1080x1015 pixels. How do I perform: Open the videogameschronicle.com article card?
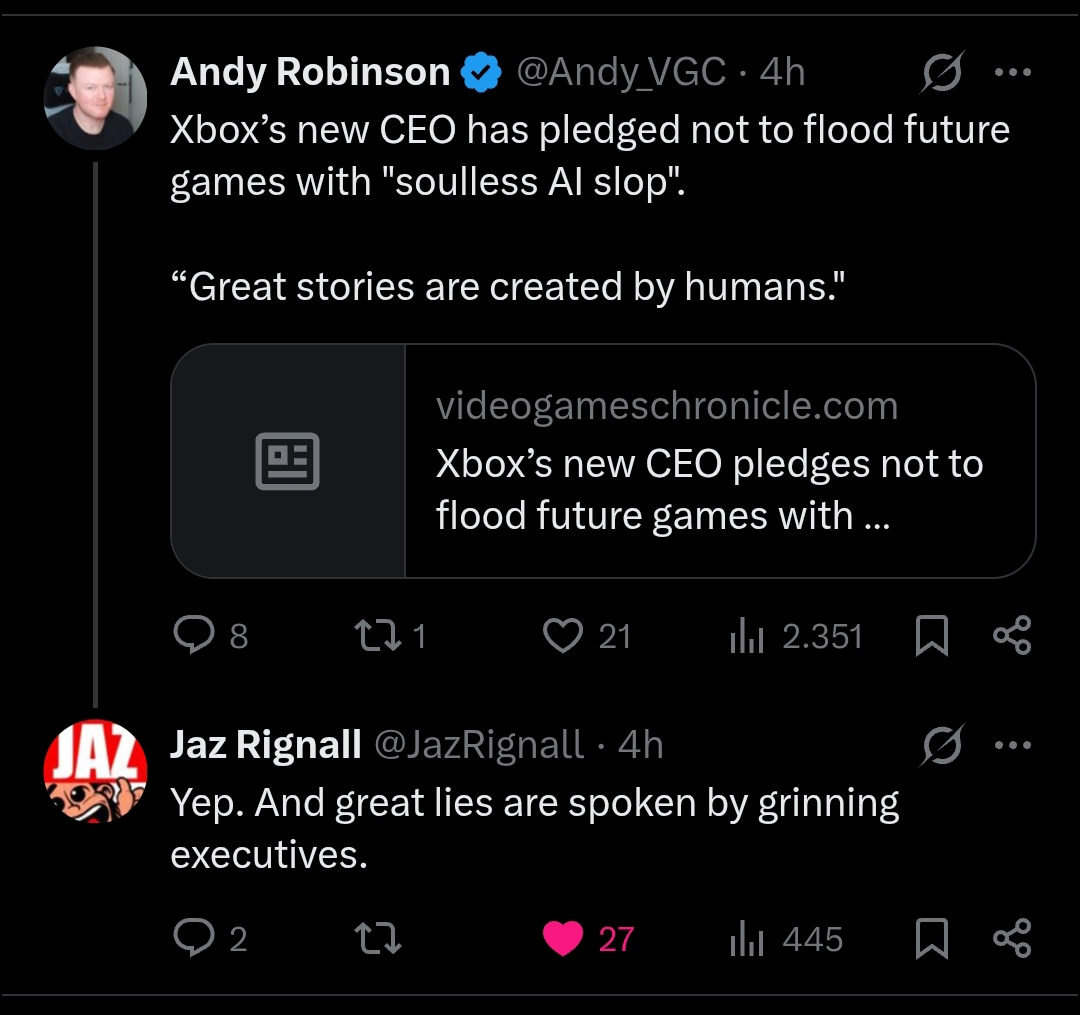click(x=603, y=461)
